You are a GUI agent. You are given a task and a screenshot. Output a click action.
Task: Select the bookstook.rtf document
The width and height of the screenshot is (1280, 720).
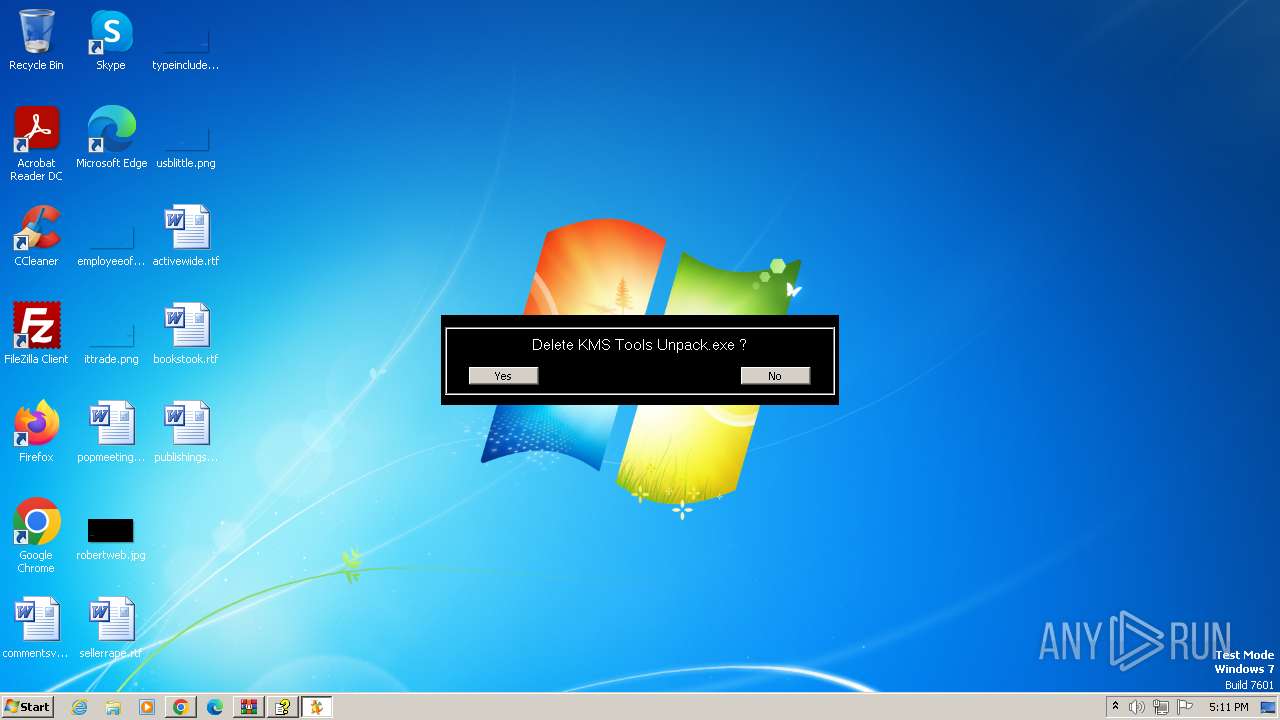coord(186,334)
